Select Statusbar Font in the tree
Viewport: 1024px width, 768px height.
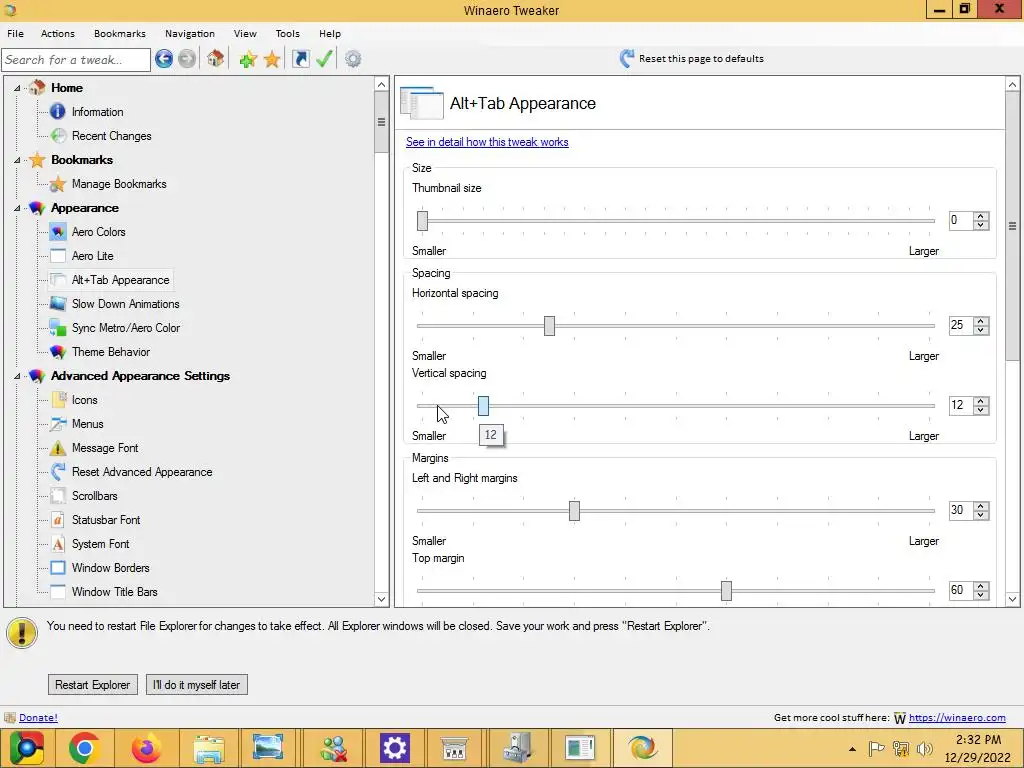tap(106, 520)
